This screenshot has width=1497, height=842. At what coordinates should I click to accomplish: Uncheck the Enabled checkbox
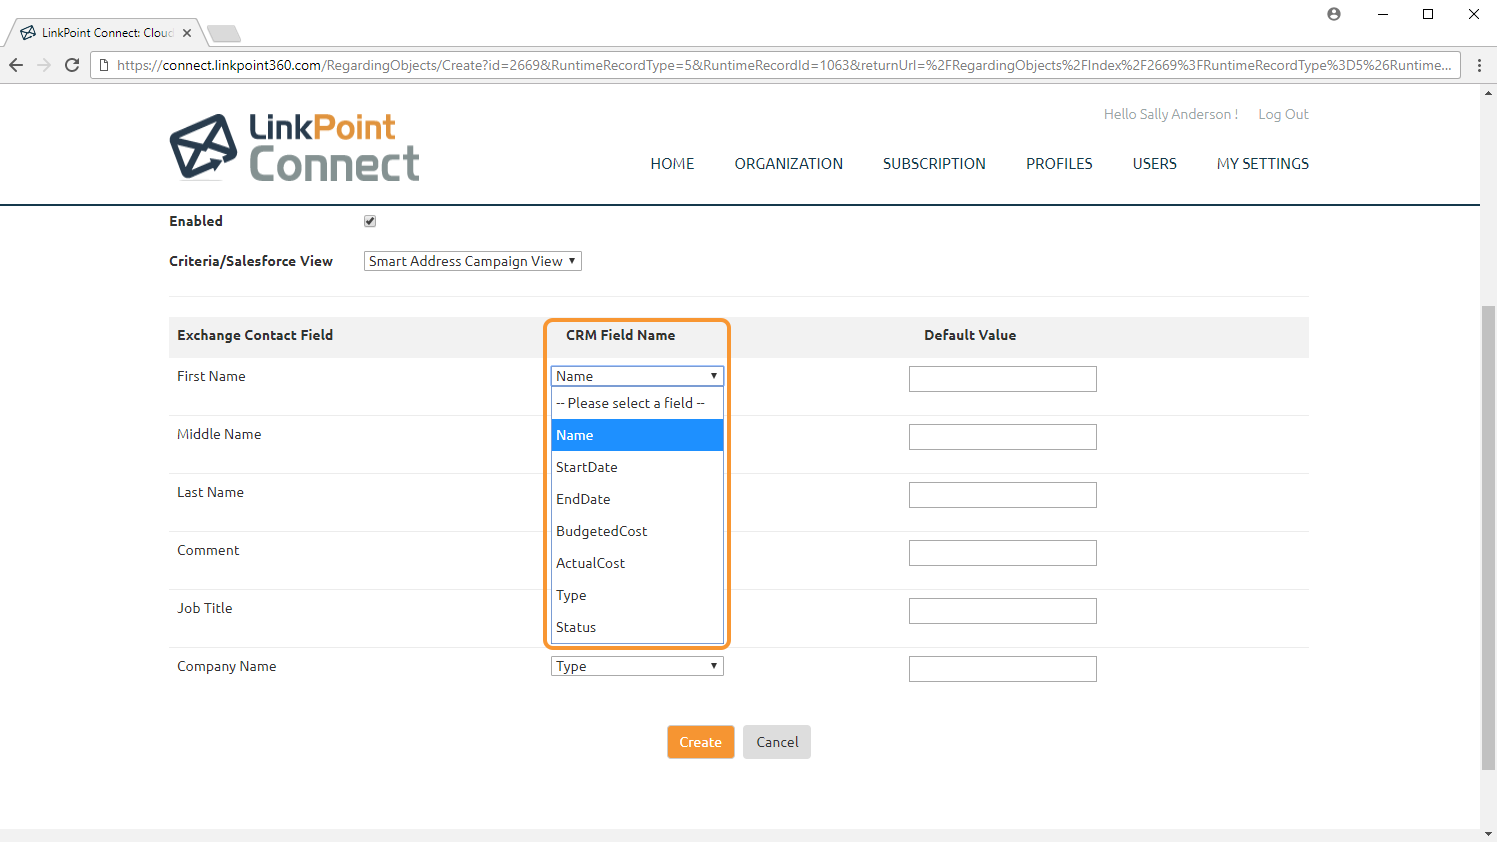click(370, 221)
